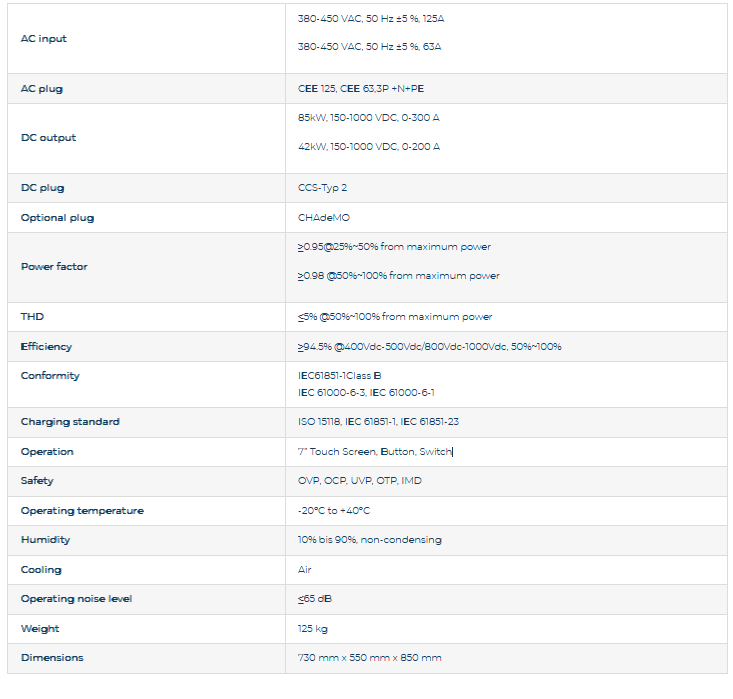Click the Power factor row label

(x=54, y=267)
